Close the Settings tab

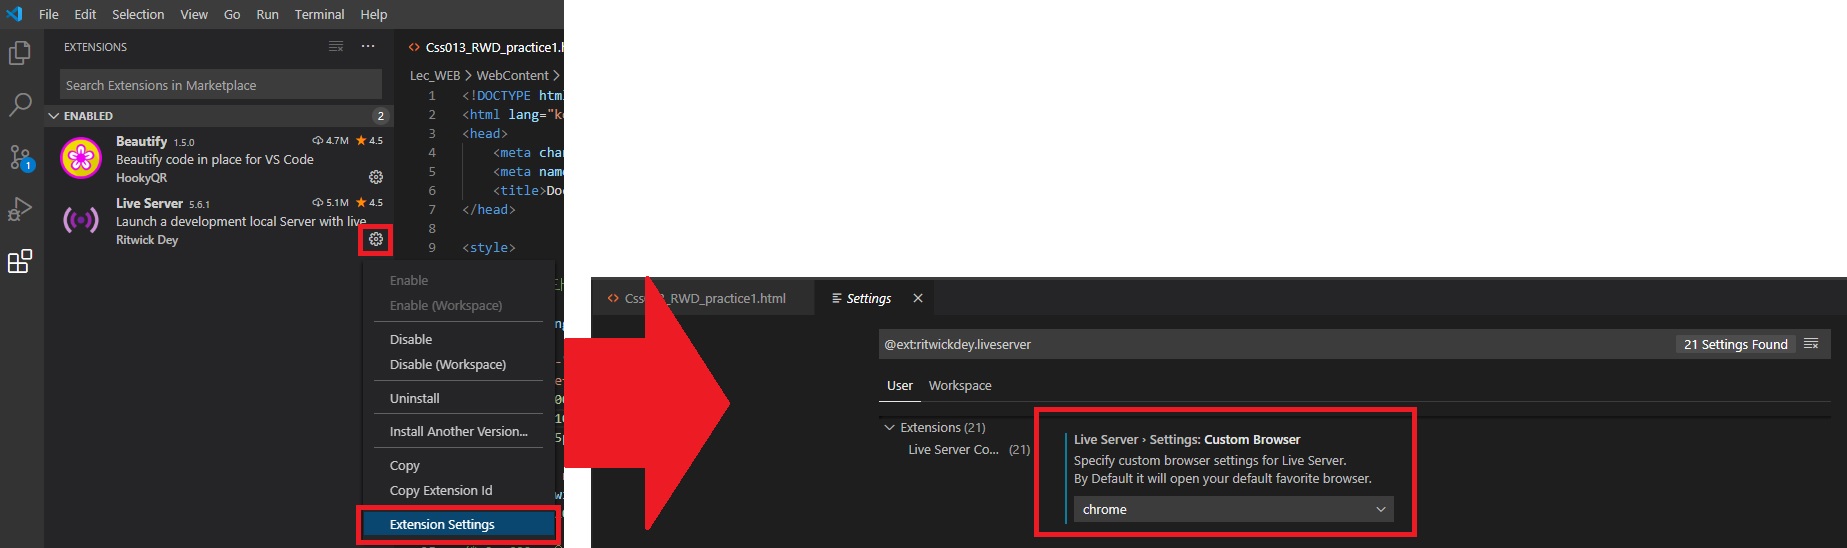click(x=918, y=298)
